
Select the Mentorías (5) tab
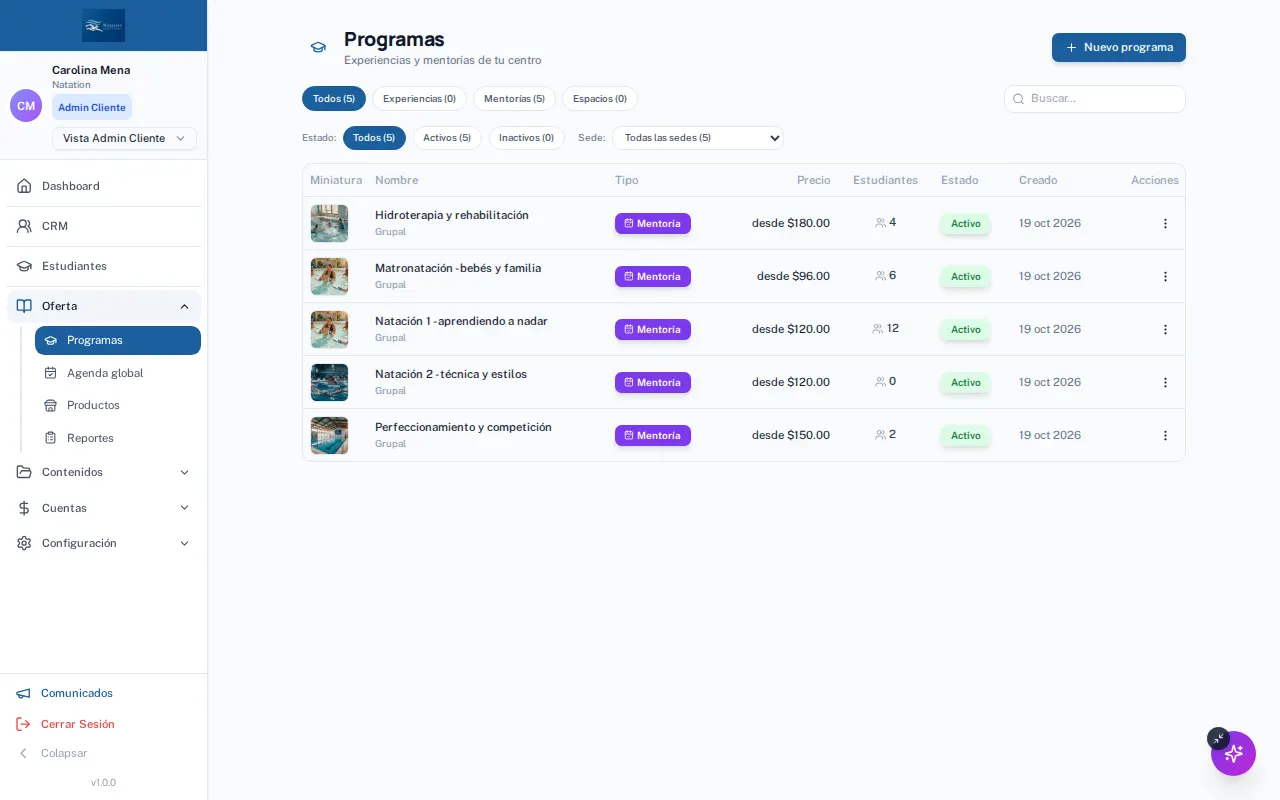514,99
